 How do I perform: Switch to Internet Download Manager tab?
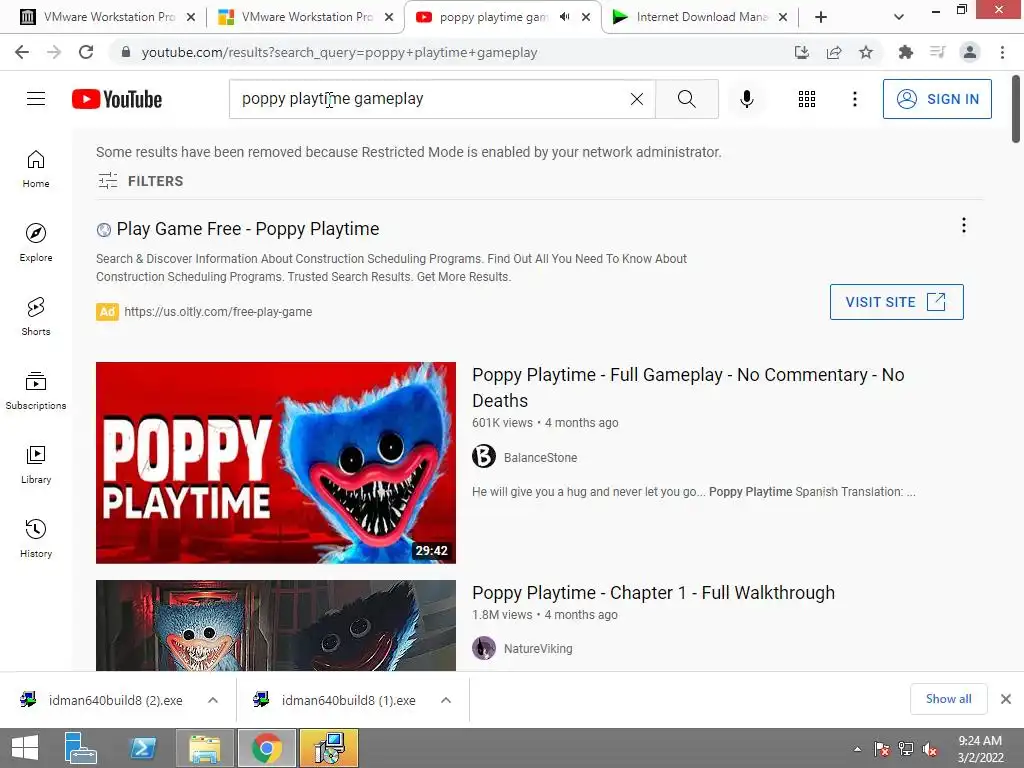pyautogui.click(x=699, y=17)
